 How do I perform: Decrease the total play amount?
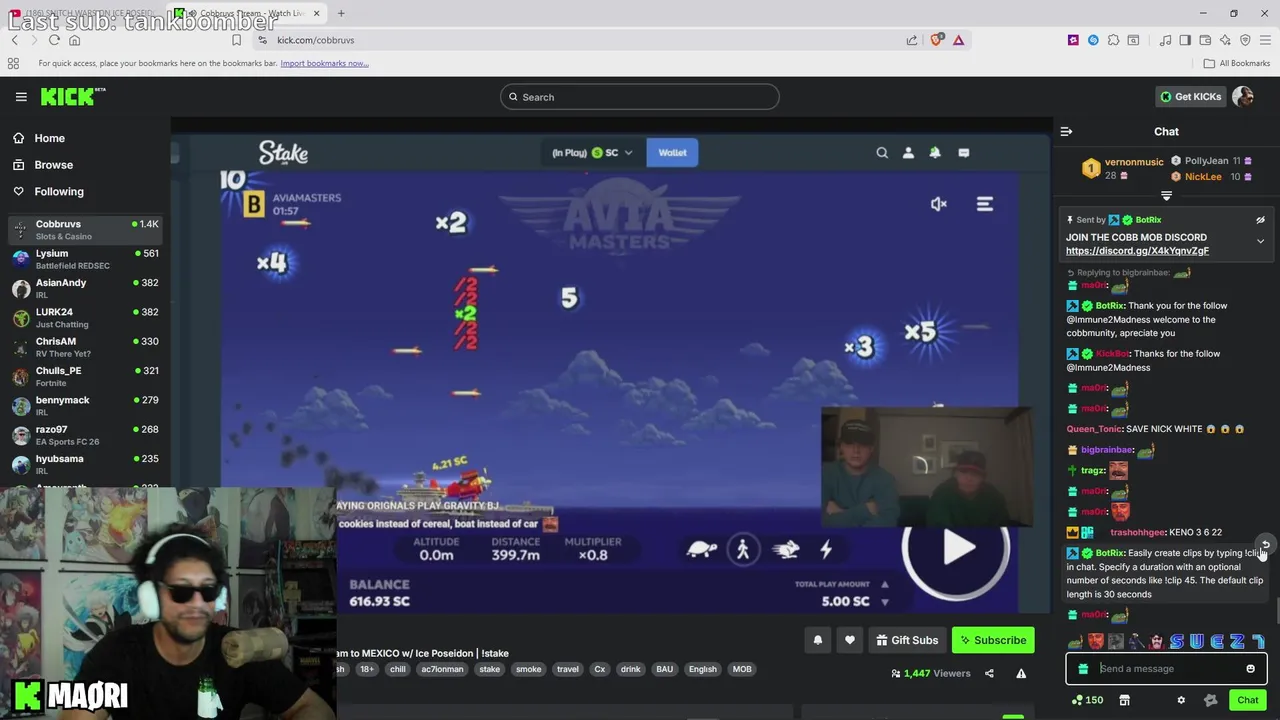pos(884,602)
